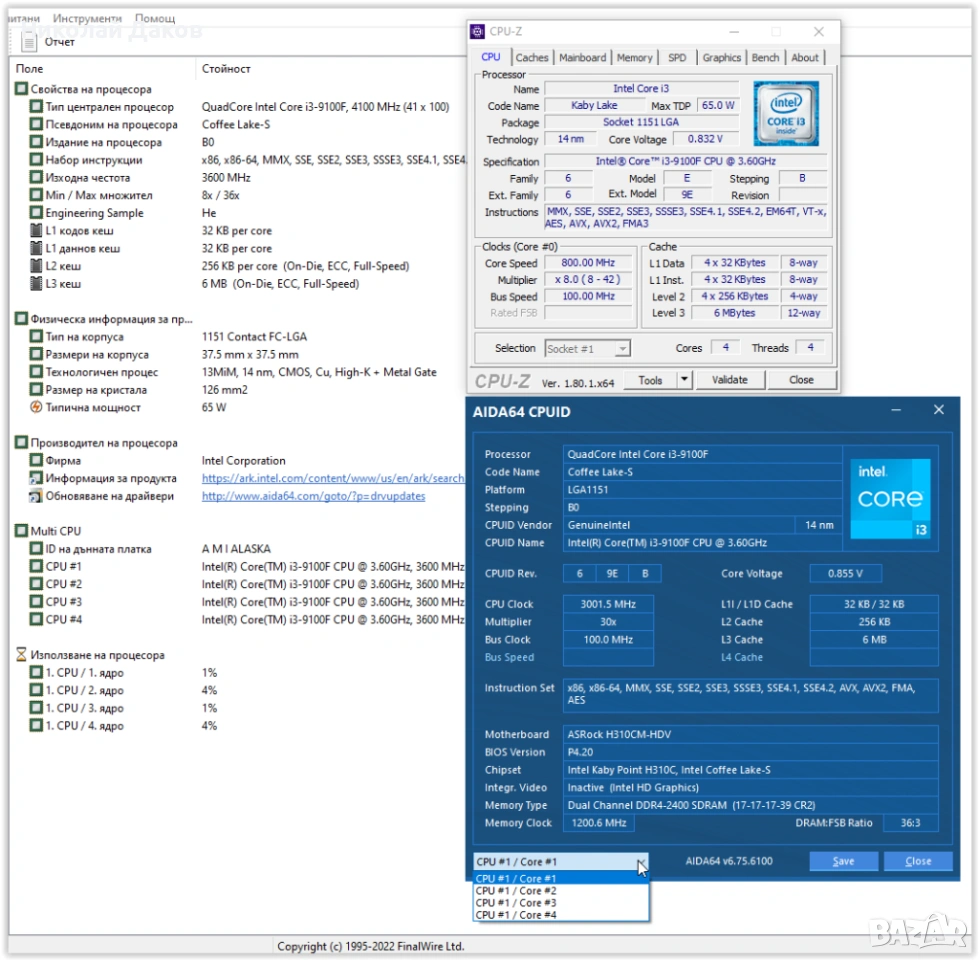979x960 pixels.
Task: Select the Типична мощност power icon
Action: [36, 408]
